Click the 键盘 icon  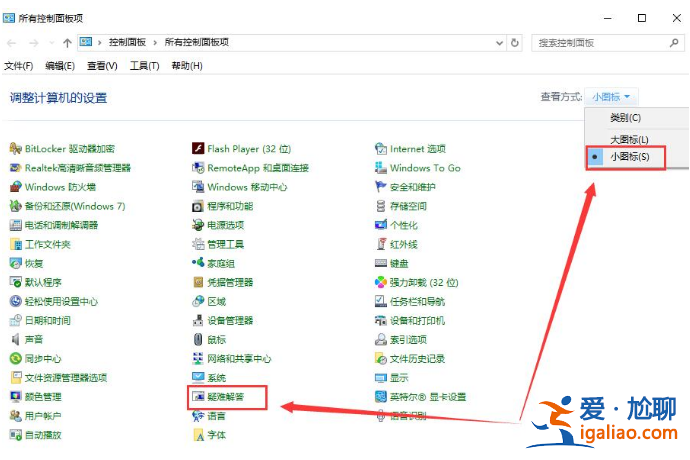[x=381, y=263]
